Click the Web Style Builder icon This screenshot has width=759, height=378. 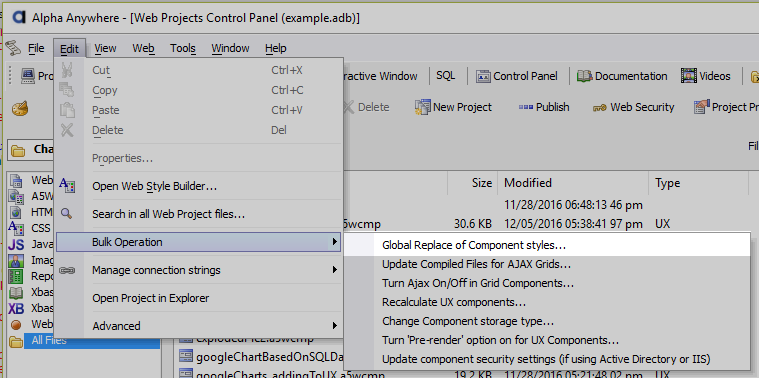point(67,185)
